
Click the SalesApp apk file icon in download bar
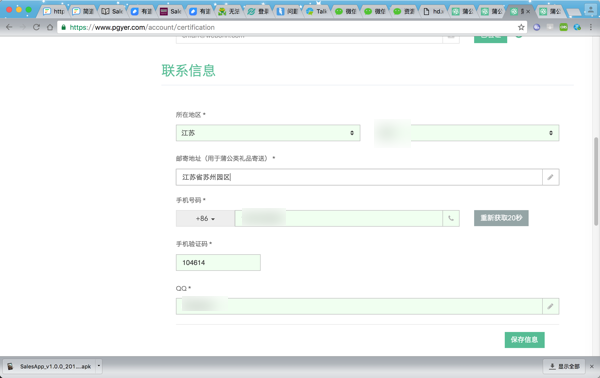[x=10, y=366]
